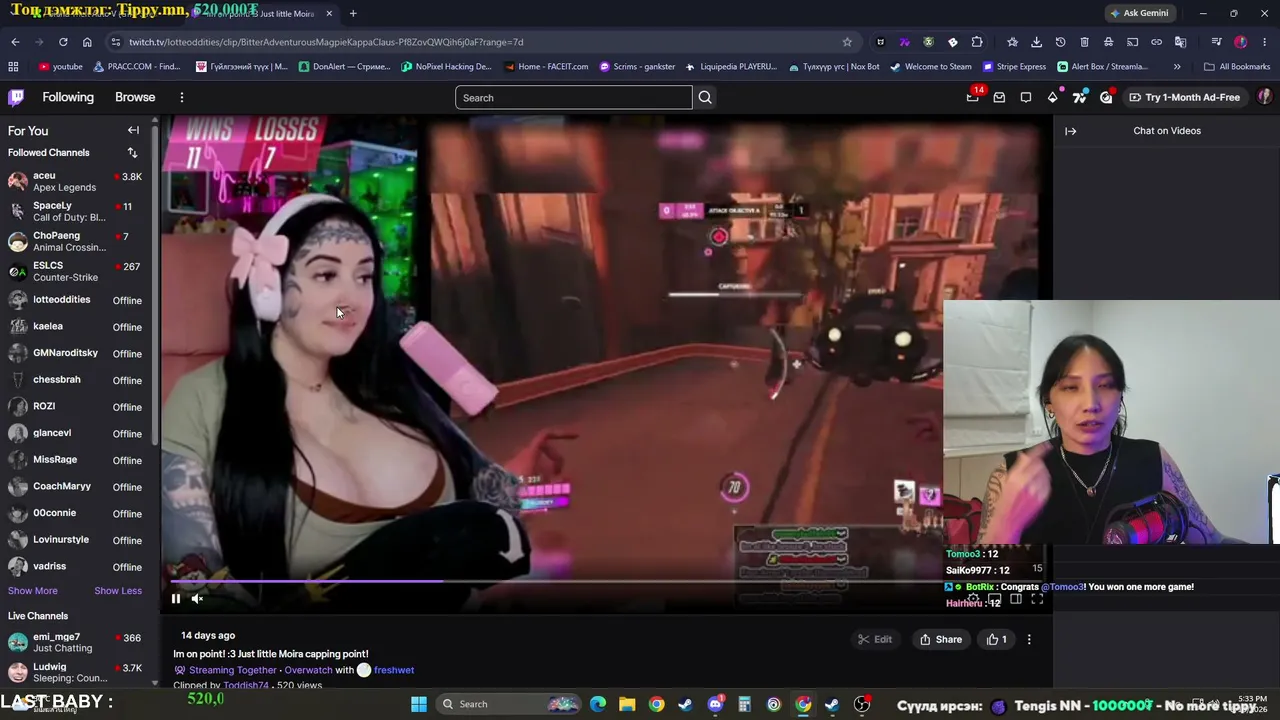Go back in the browser

point(15,42)
